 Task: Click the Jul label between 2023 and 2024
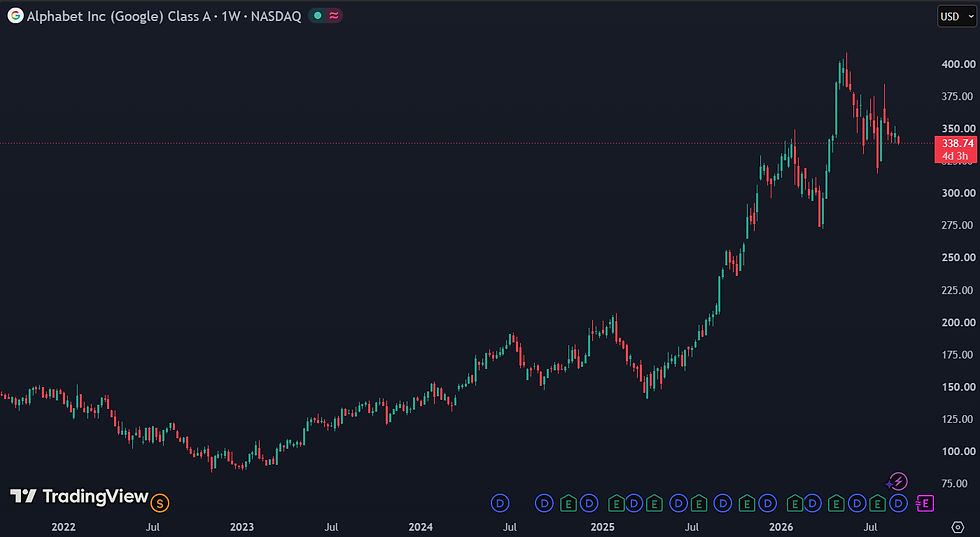(x=331, y=527)
